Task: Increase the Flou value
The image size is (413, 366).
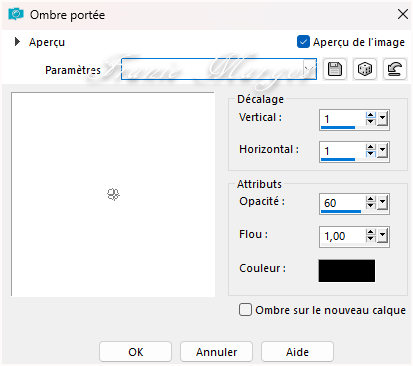Action: (x=371, y=232)
